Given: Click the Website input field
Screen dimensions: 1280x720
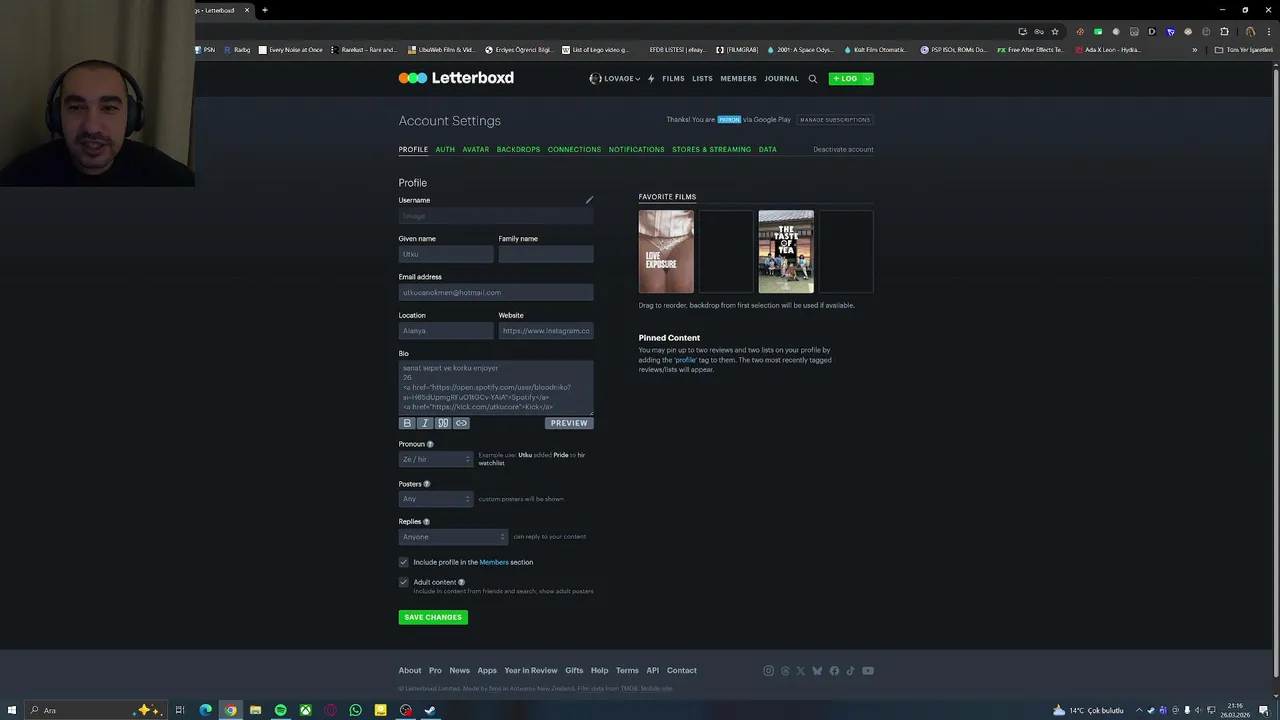Looking at the screenshot, I should [546, 331].
